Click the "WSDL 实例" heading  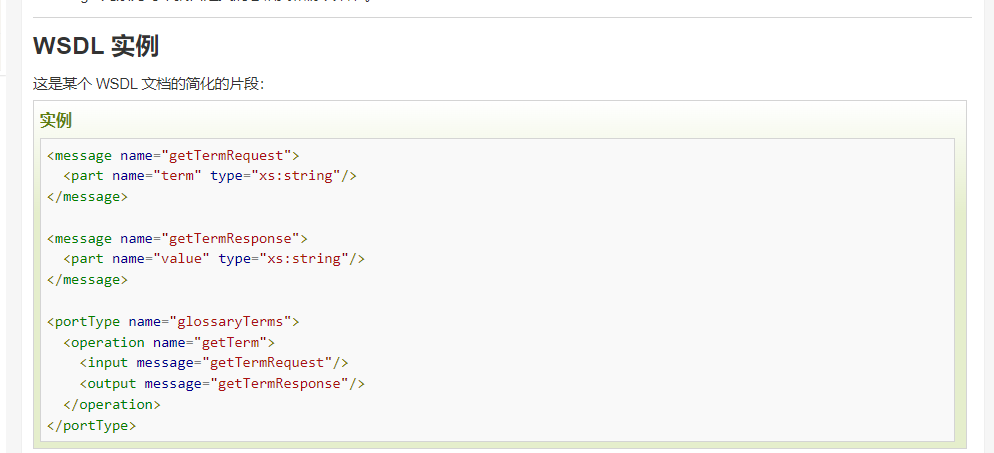point(96,46)
